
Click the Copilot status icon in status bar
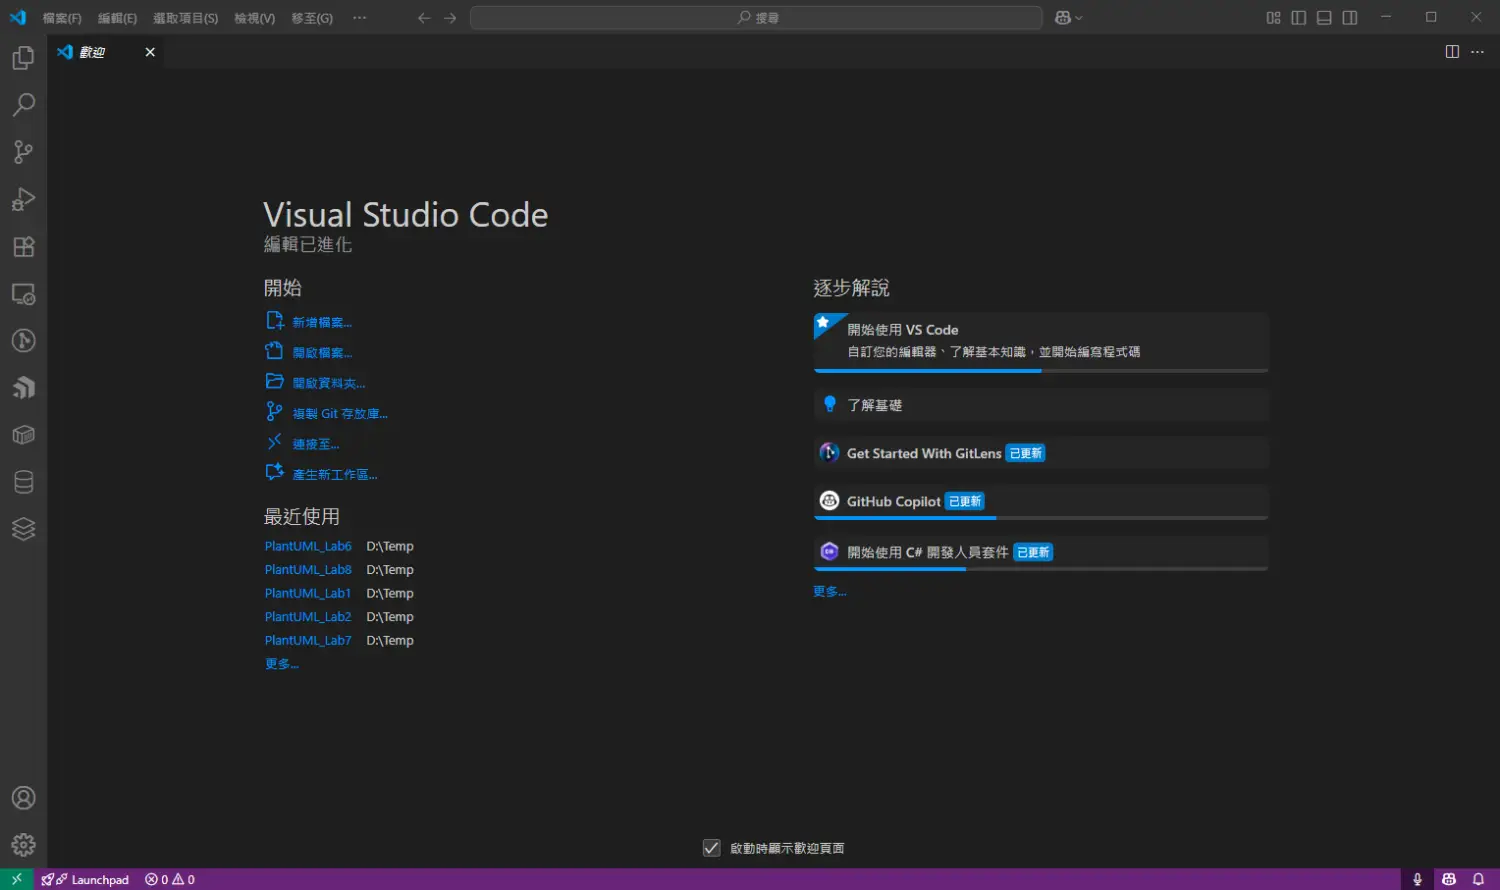(x=1448, y=879)
